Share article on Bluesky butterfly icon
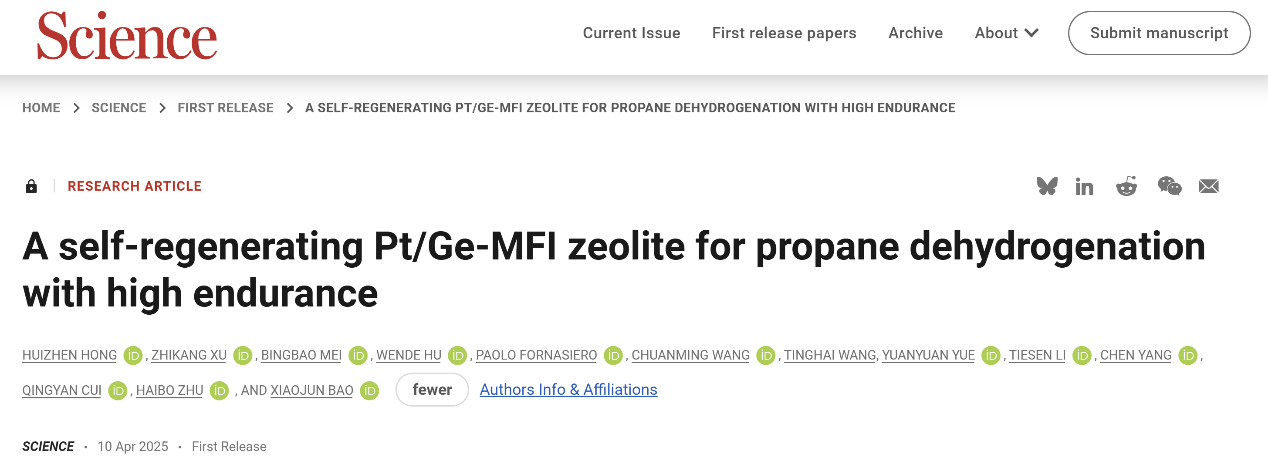Viewport: 1268px width, 461px height. (x=1047, y=186)
